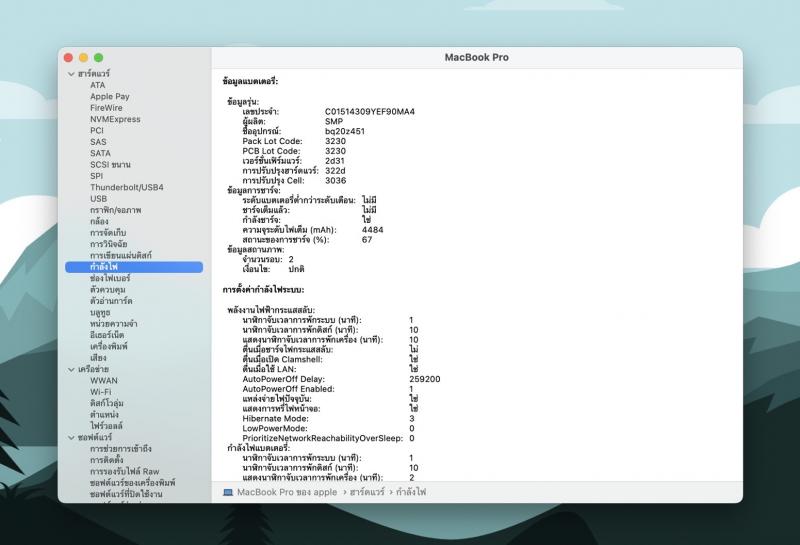Click MacBook Pro ของ apple in the path bar
The height and width of the screenshot is (545, 800).
click(x=287, y=492)
